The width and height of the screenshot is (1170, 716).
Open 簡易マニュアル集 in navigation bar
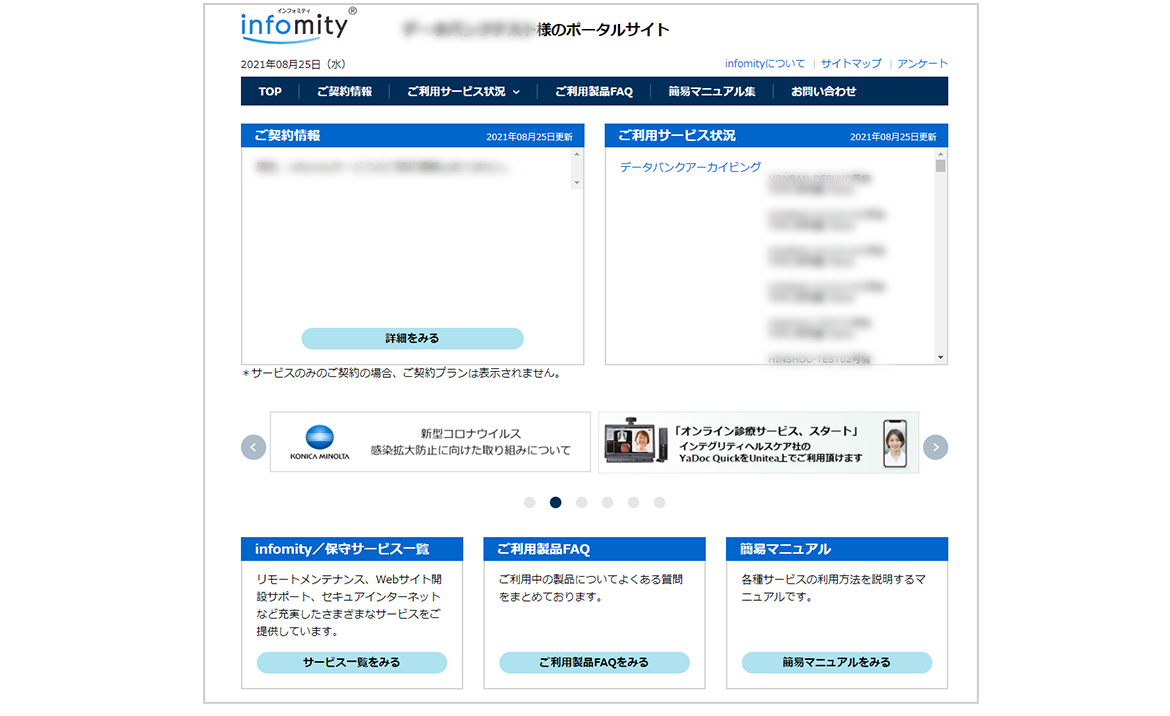[x=712, y=91]
